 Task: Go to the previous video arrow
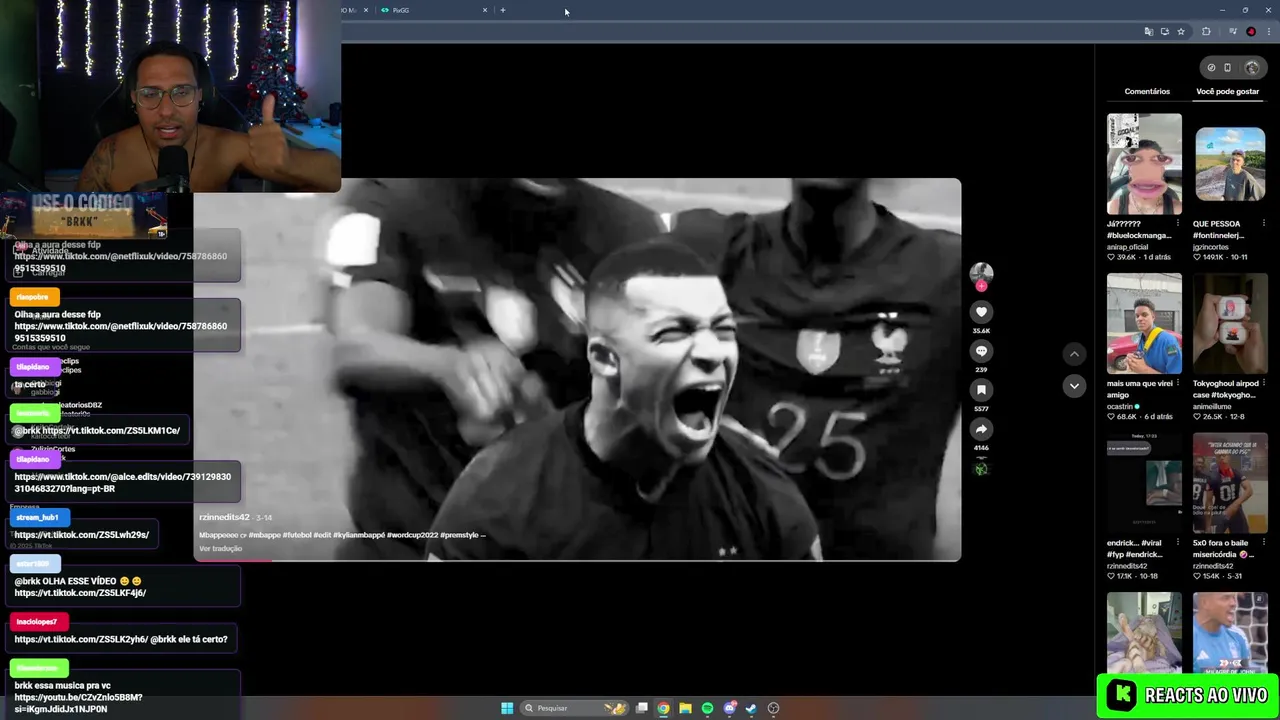coord(1074,354)
